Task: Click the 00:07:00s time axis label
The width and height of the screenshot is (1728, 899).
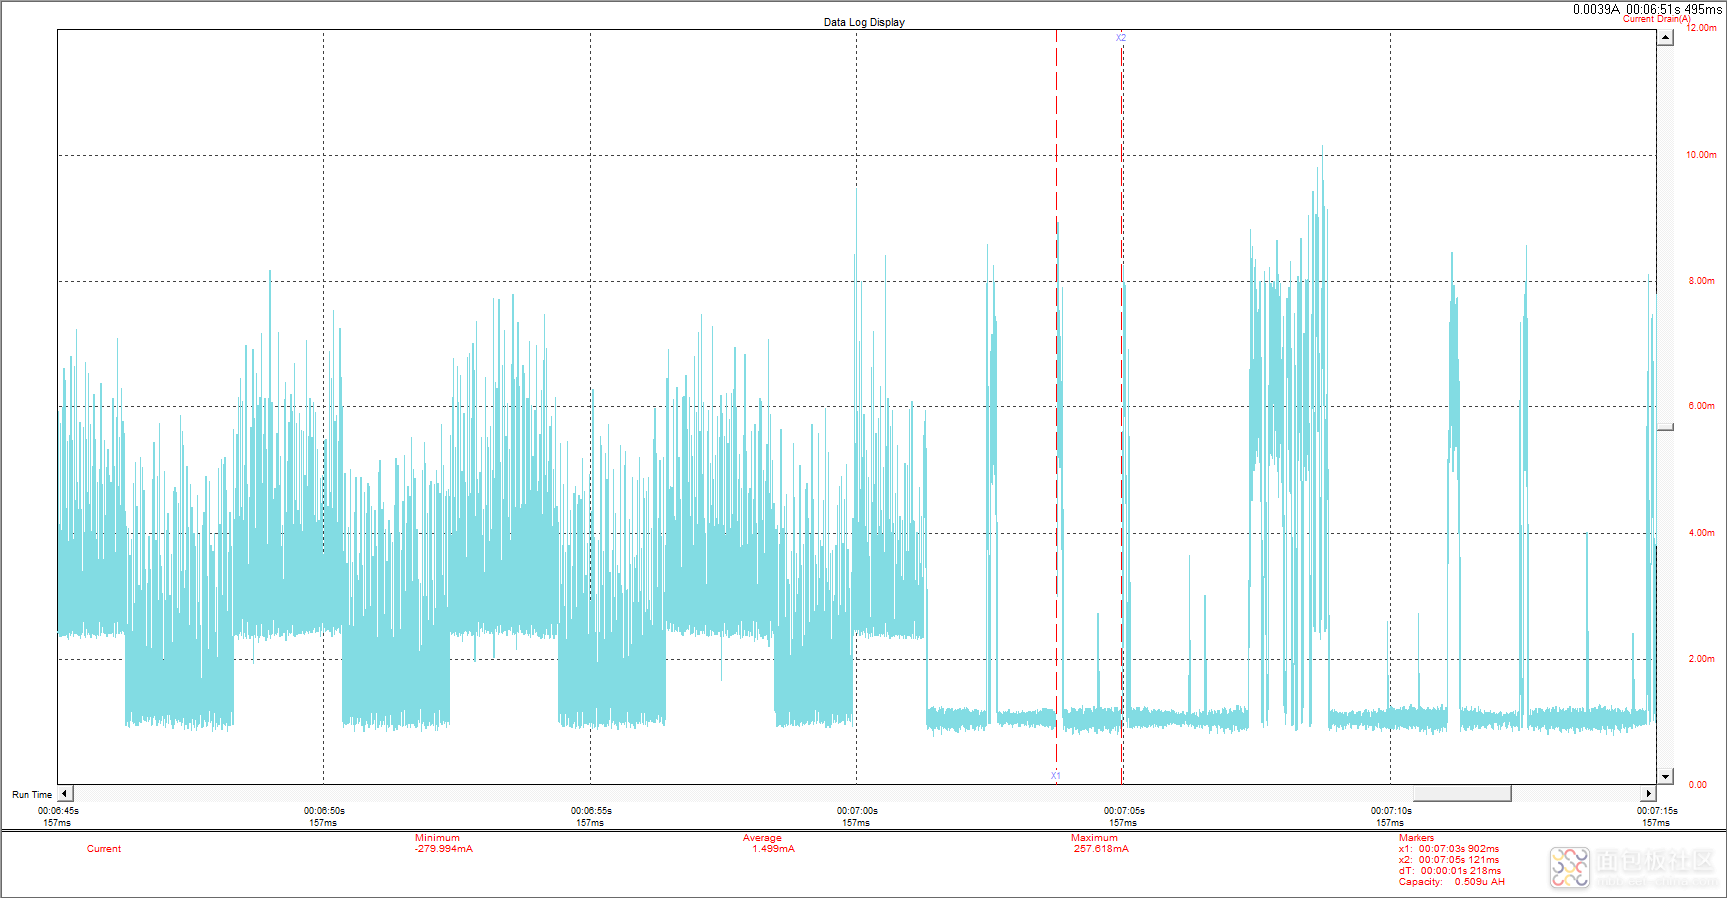Action: click(x=857, y=811)
